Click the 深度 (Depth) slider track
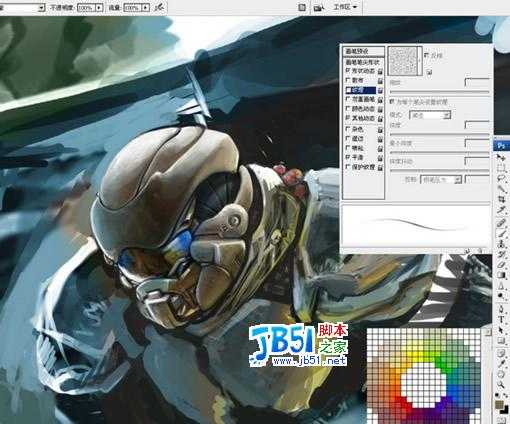Image resolution: width=510 pixels, height=424 pixels. [x=440, y=134]
